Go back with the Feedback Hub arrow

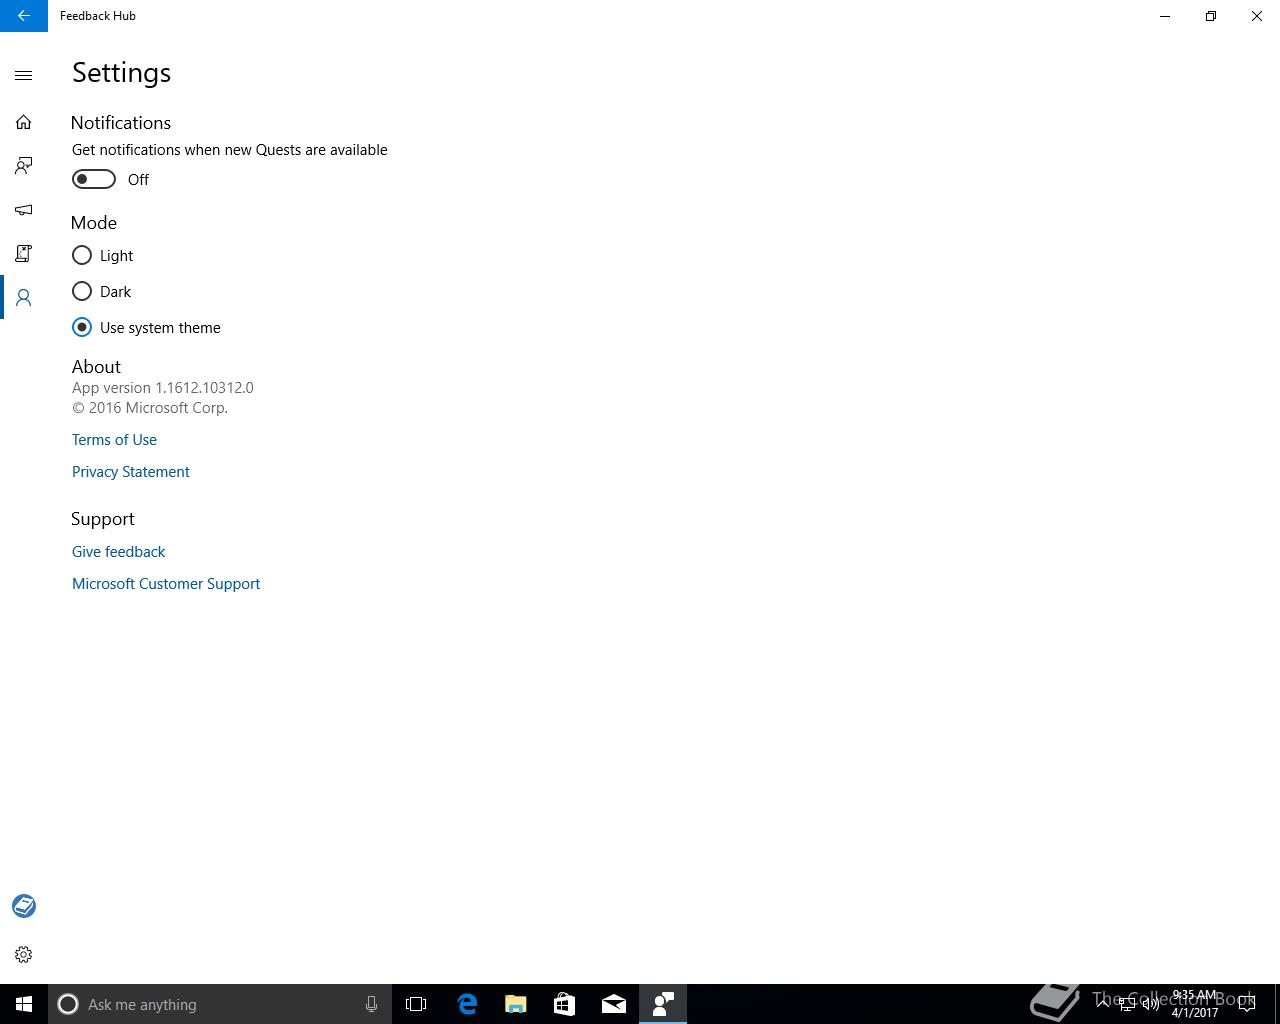(x=24, y=16)
